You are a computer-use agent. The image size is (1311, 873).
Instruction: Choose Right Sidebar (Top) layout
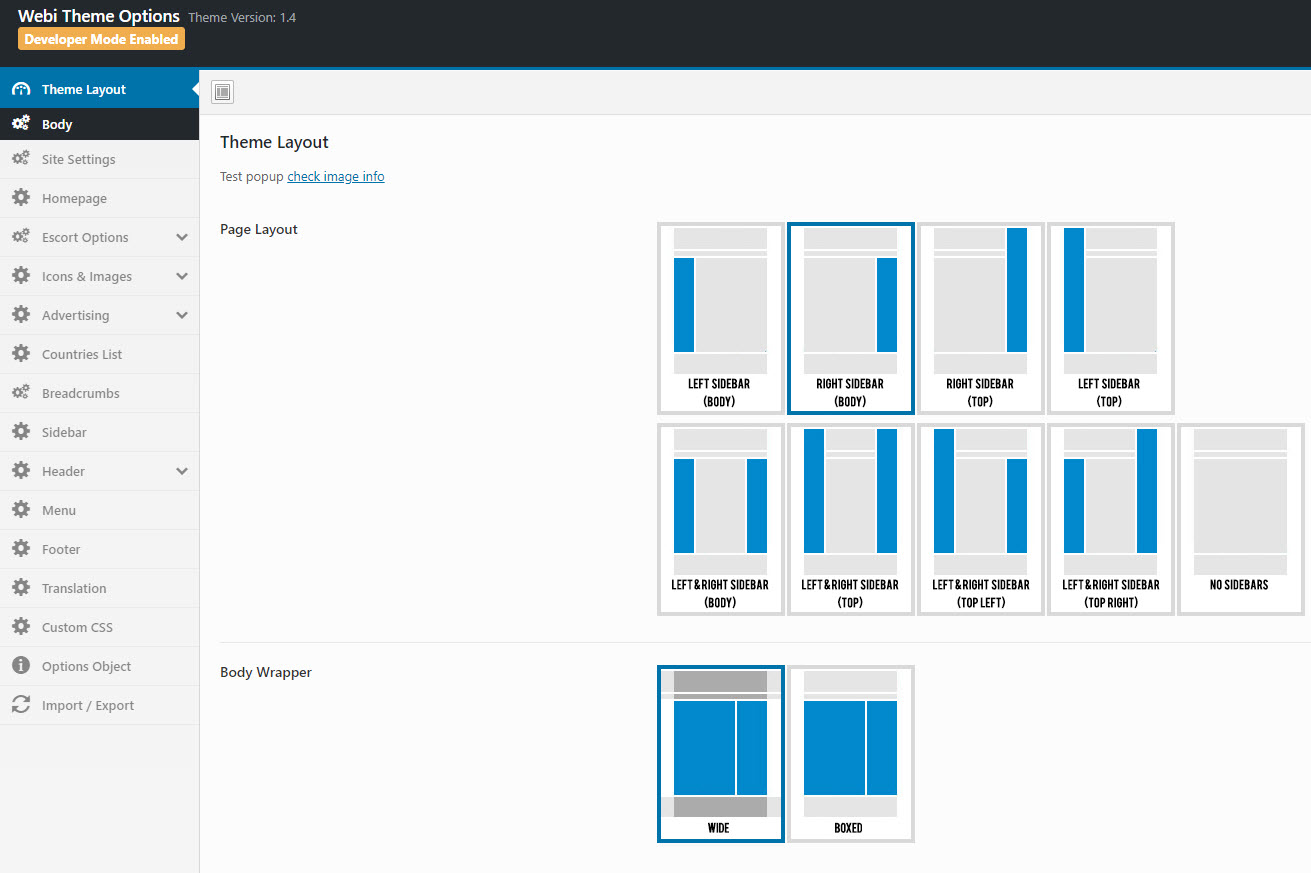click(x=980, y=318)
